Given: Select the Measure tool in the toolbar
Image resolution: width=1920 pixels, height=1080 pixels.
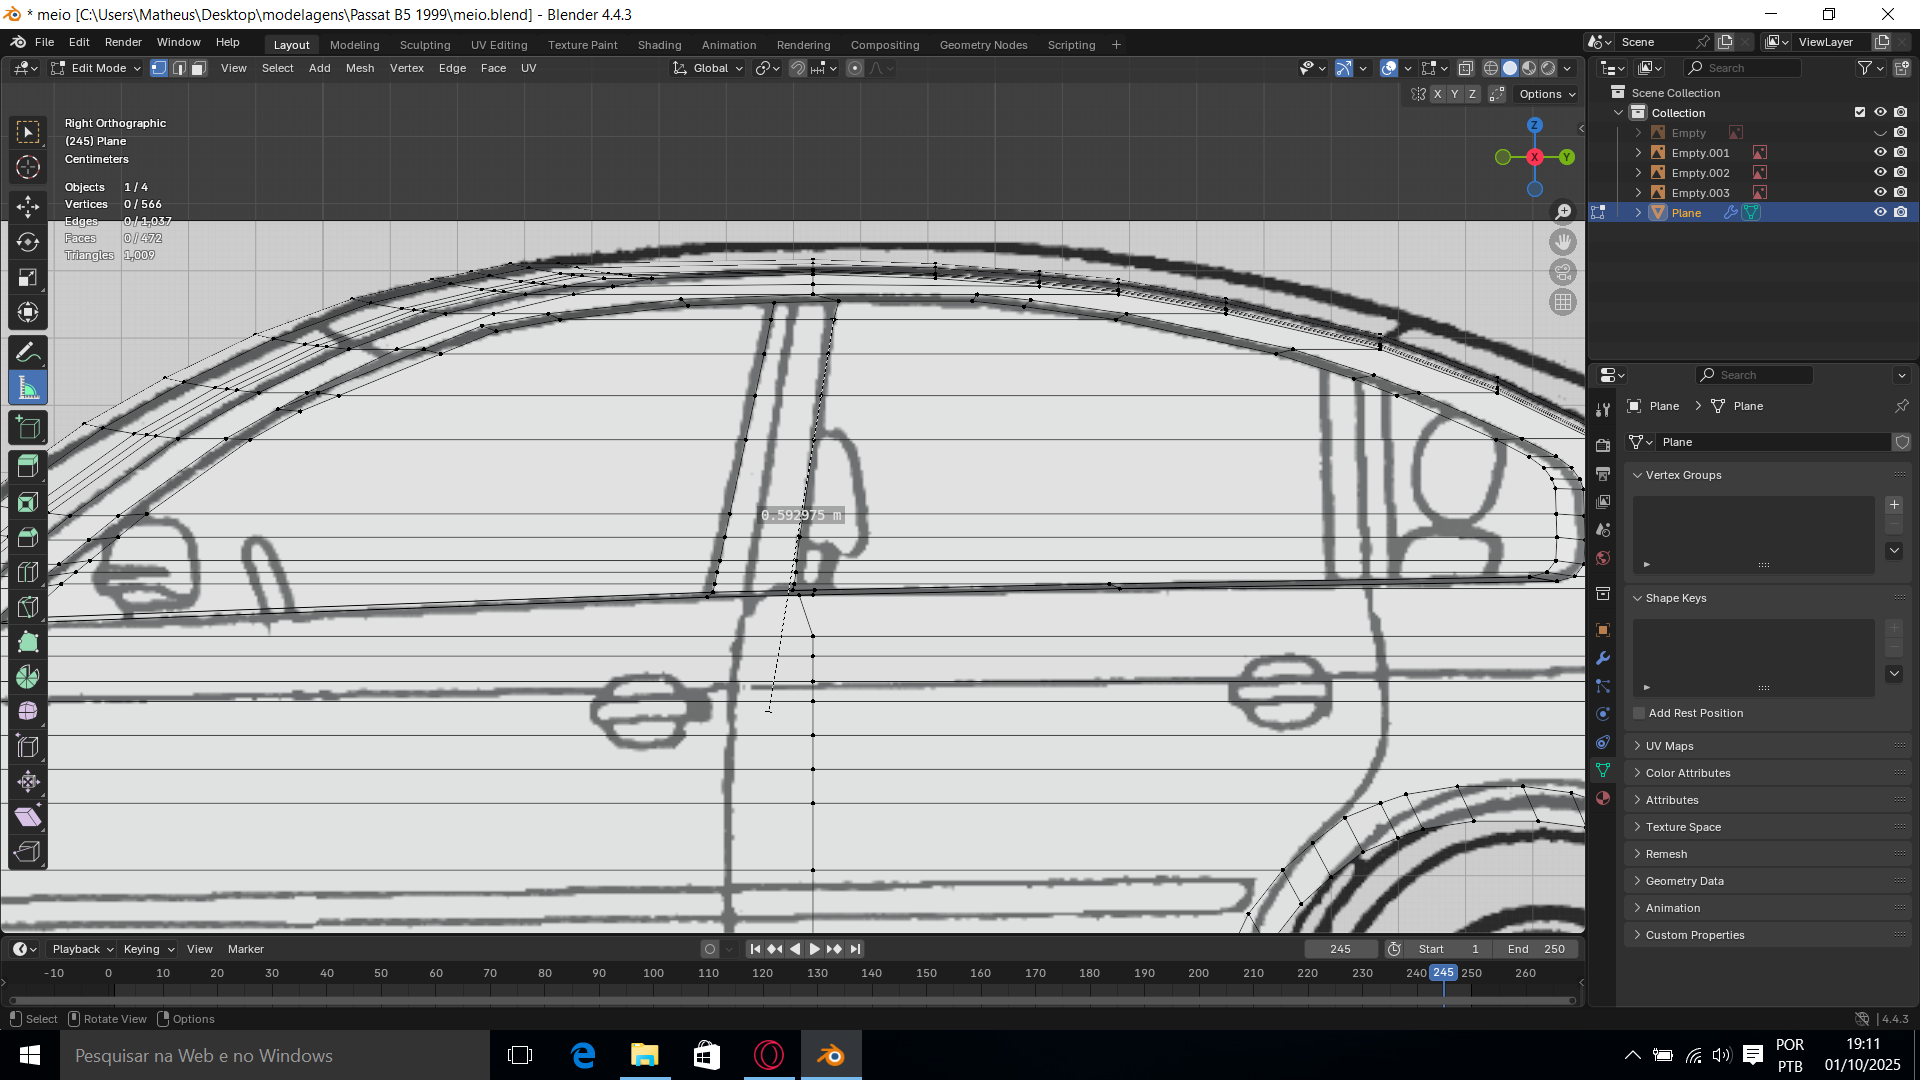Looking at the screenshot, I should coord(28,388).
